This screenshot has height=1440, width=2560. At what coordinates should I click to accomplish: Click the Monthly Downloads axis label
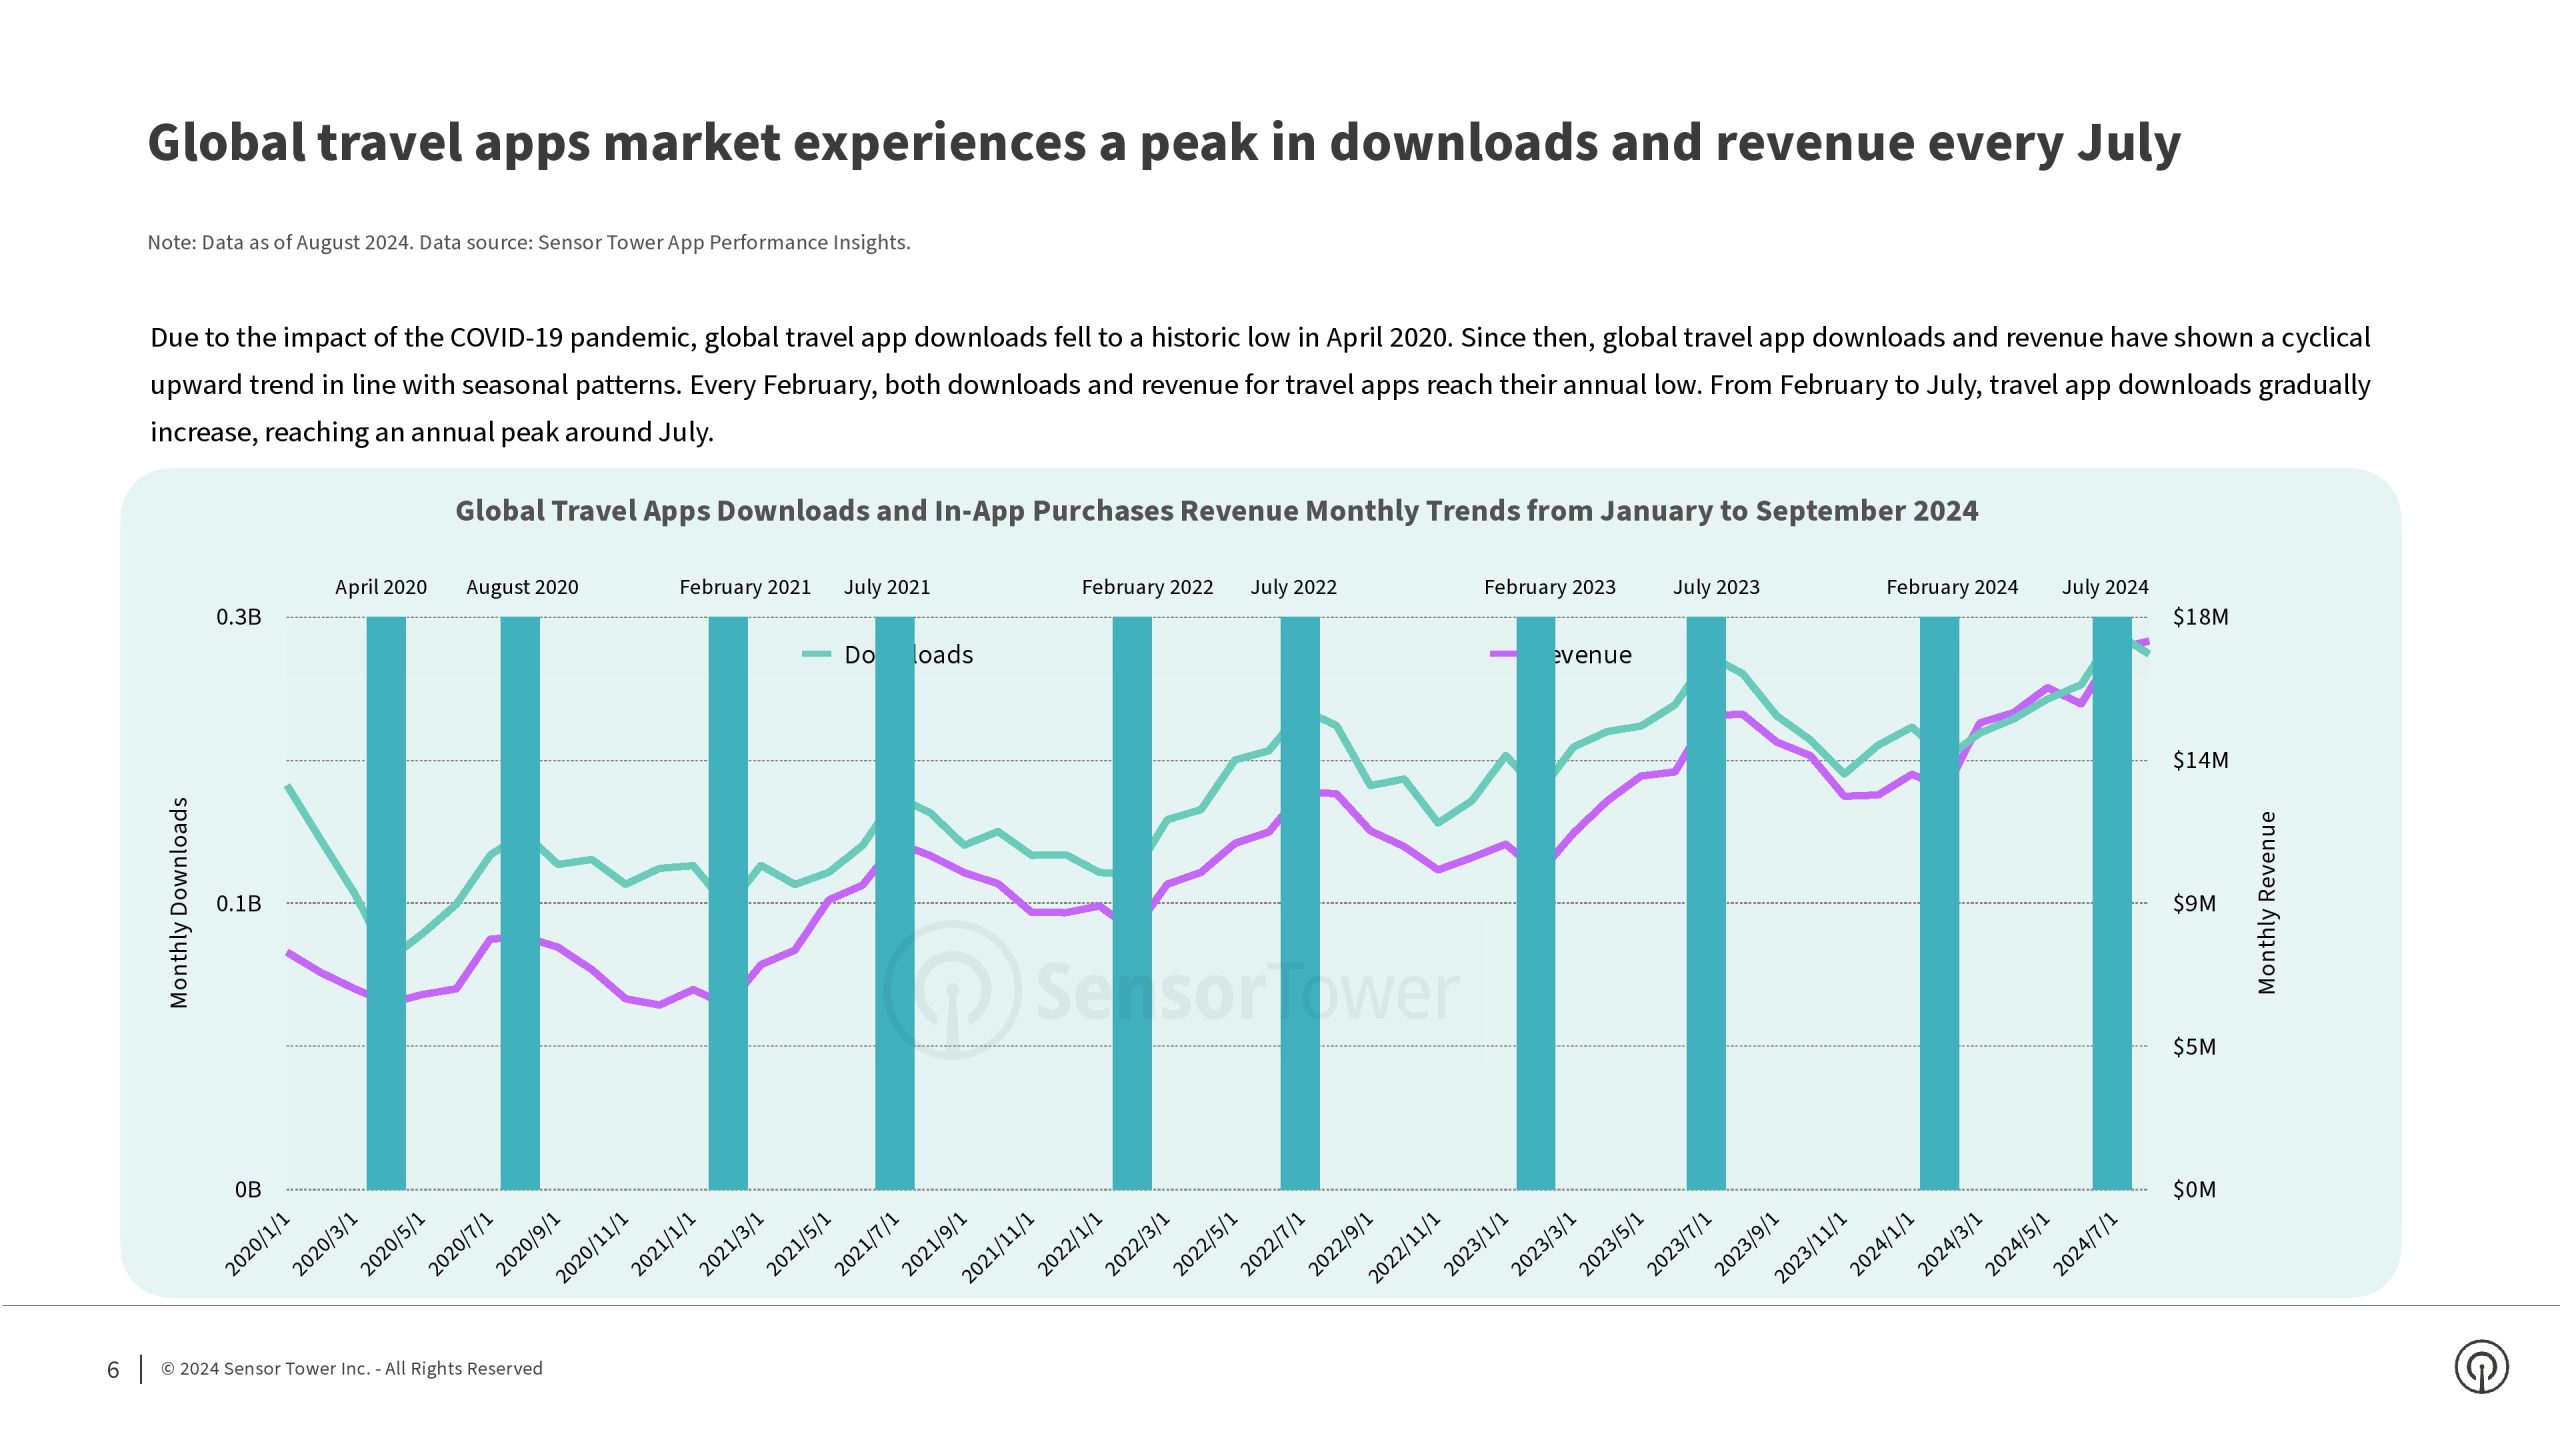point(179,902)
